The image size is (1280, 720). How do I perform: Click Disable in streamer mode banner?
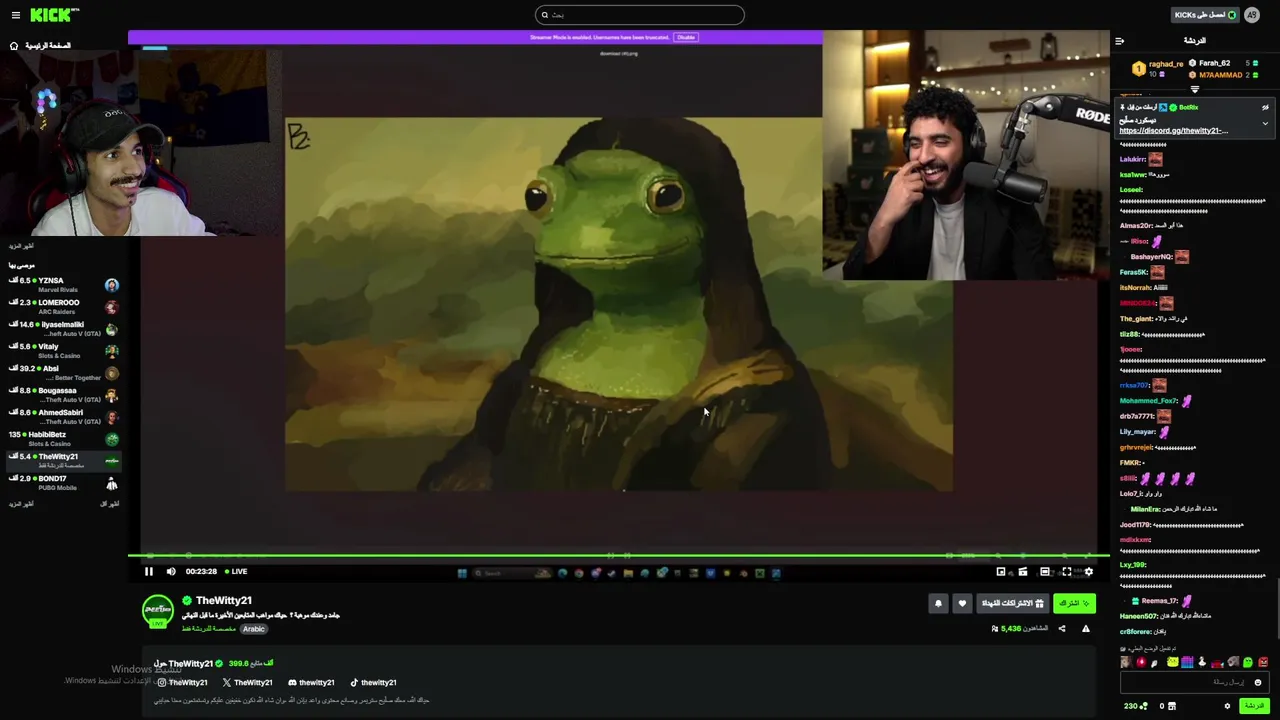click(x=686, y=37)
